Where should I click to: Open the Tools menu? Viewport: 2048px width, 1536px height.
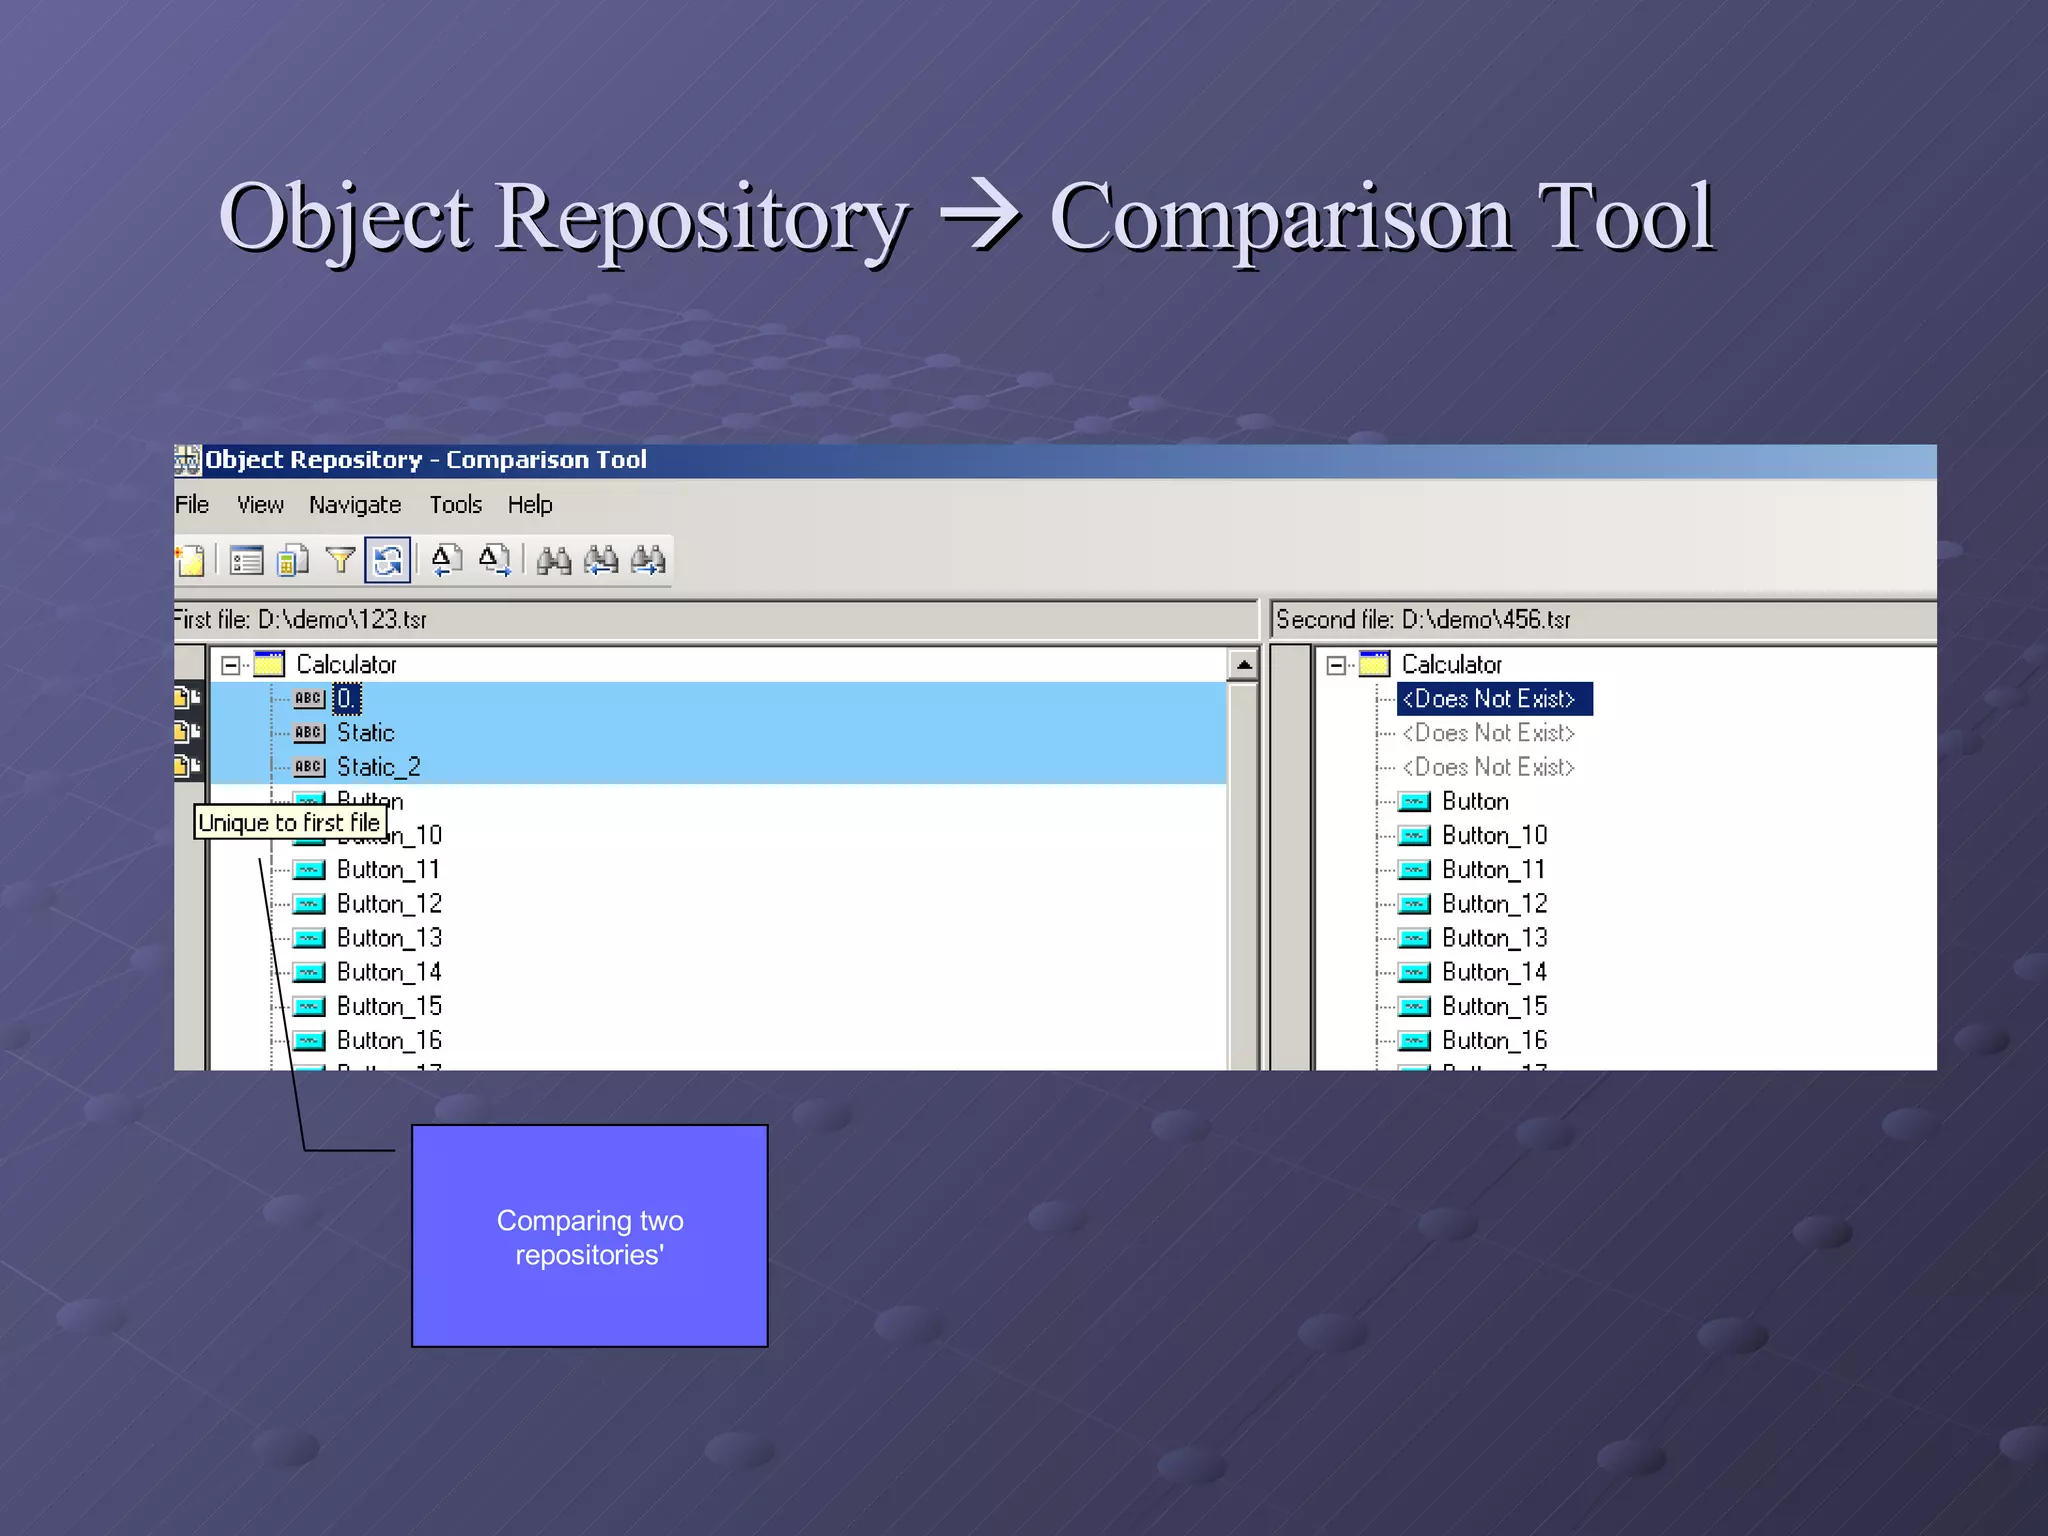tap(456, 505)
